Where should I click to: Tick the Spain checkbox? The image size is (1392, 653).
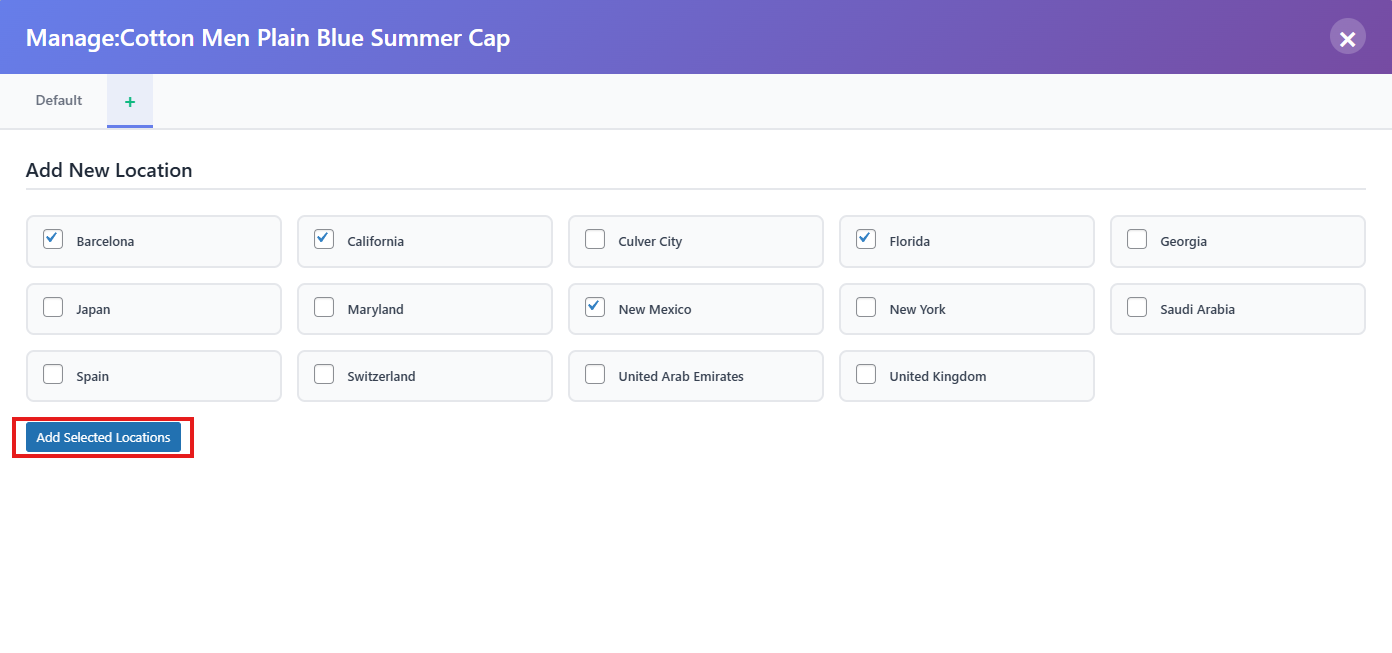[53, 375]
